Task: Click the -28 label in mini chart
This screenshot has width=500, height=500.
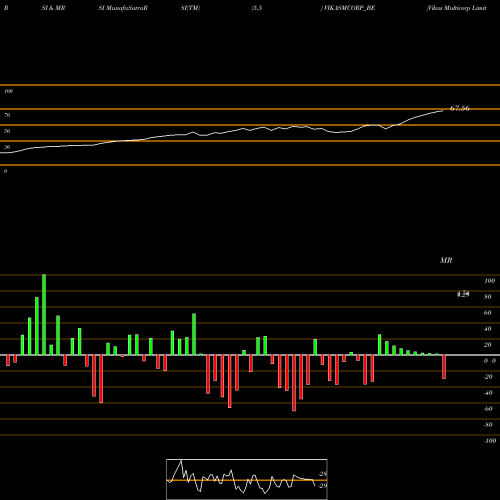Action: [323, 474]
